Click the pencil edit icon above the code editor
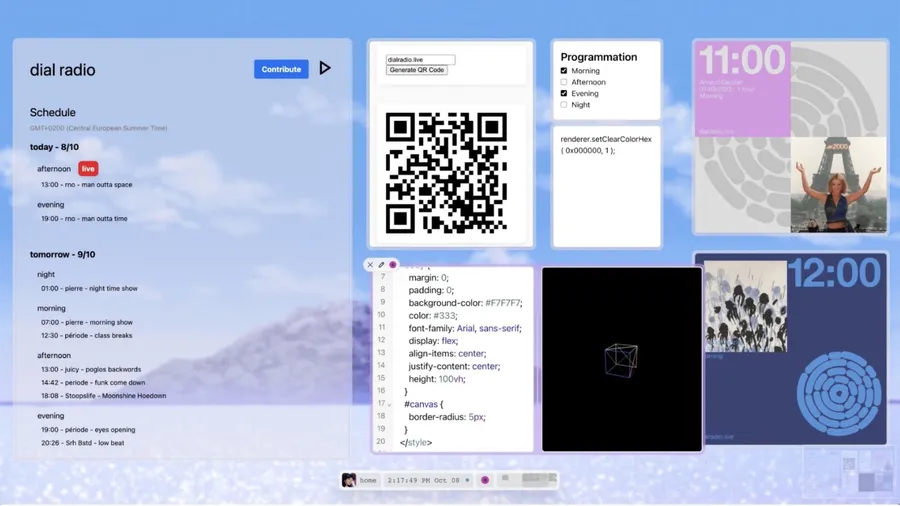Screen dimensions: 900x506 coord(381,264)
